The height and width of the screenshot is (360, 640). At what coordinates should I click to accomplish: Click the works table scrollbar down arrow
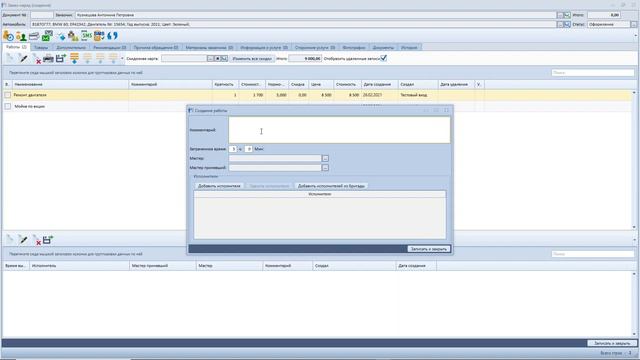(x=634, y=227)
